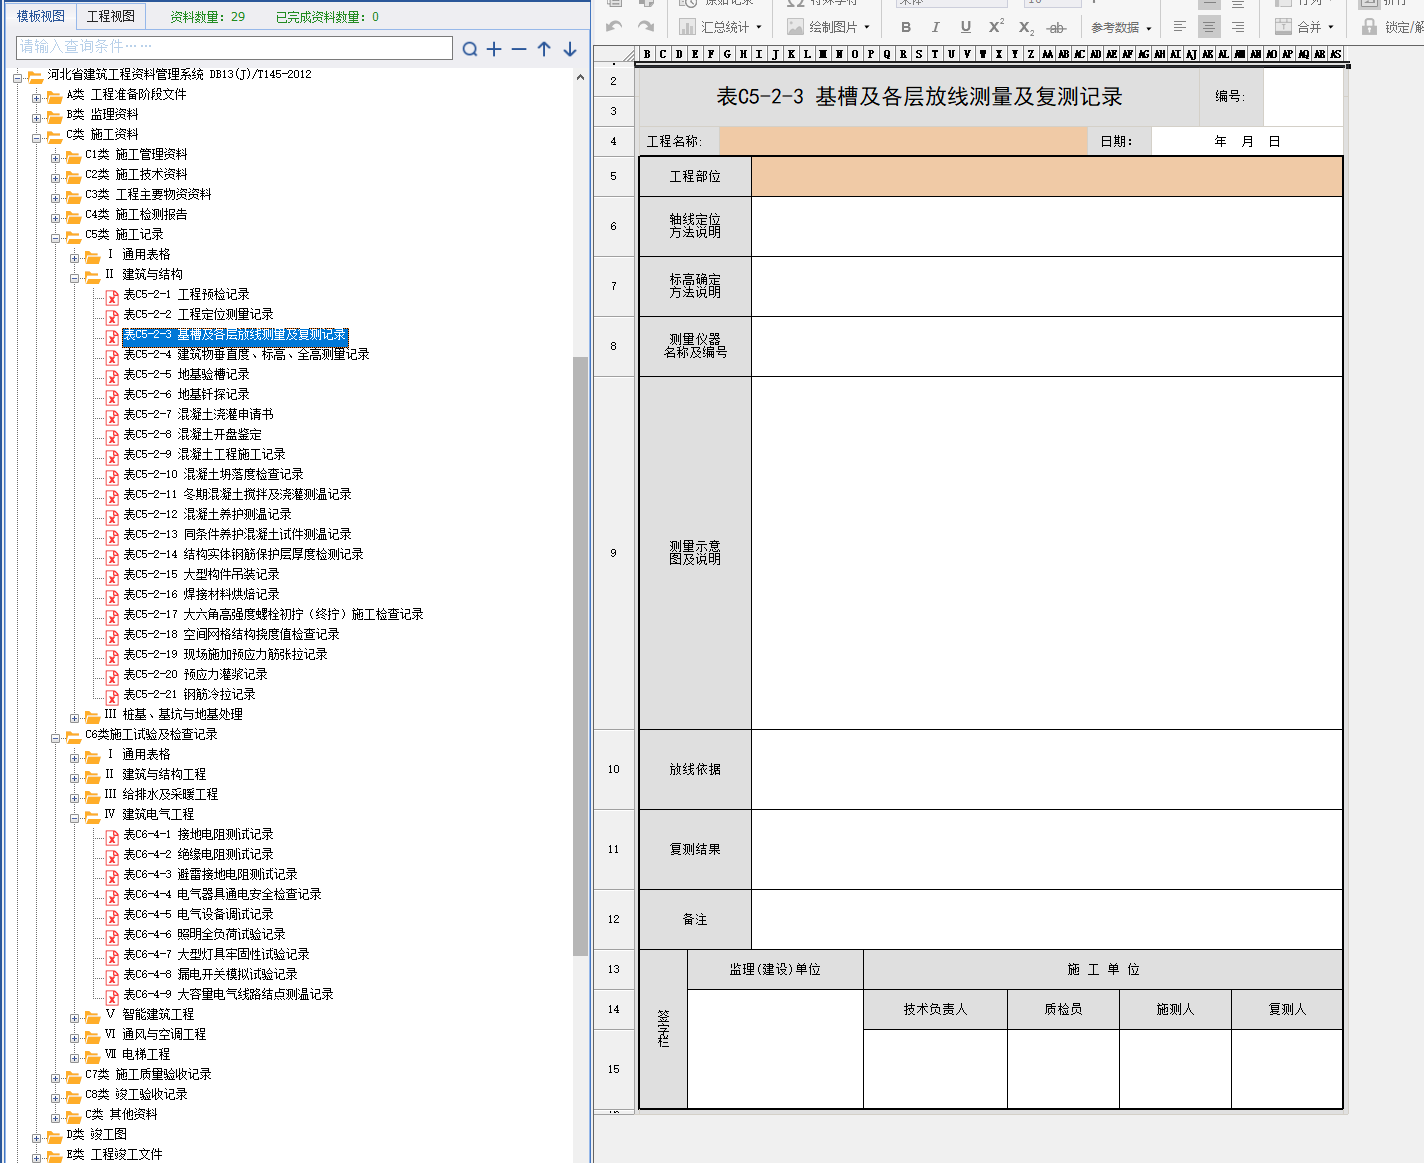Click the file icon of 表C5-2-7 混凝土浇灌申请书
Viewport: 1424px width, 1163px height.
(x=112, y=418)
